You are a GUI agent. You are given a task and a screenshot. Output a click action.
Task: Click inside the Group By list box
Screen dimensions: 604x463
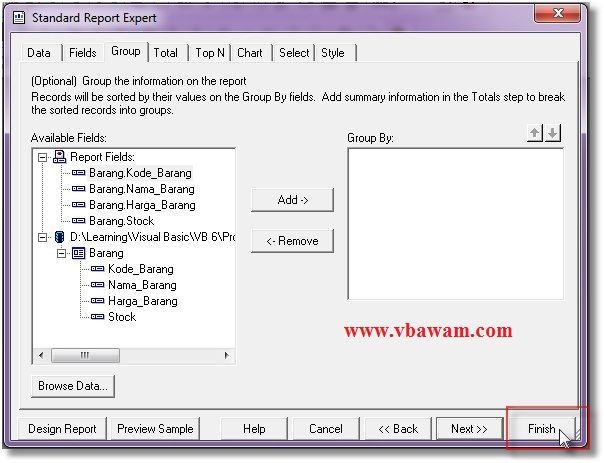[455, 224]
